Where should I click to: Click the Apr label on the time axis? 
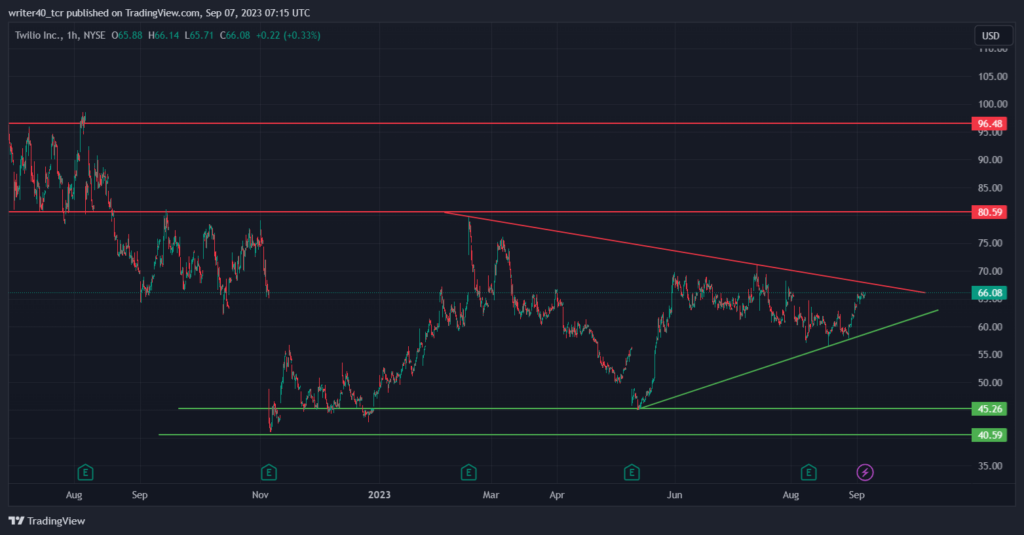(x=556, y=494)
